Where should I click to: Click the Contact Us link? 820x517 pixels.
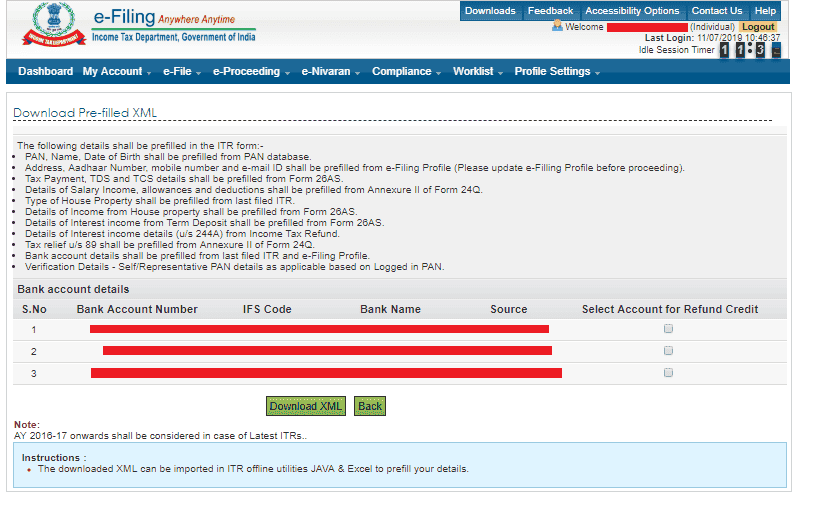[x=716, y=11]
